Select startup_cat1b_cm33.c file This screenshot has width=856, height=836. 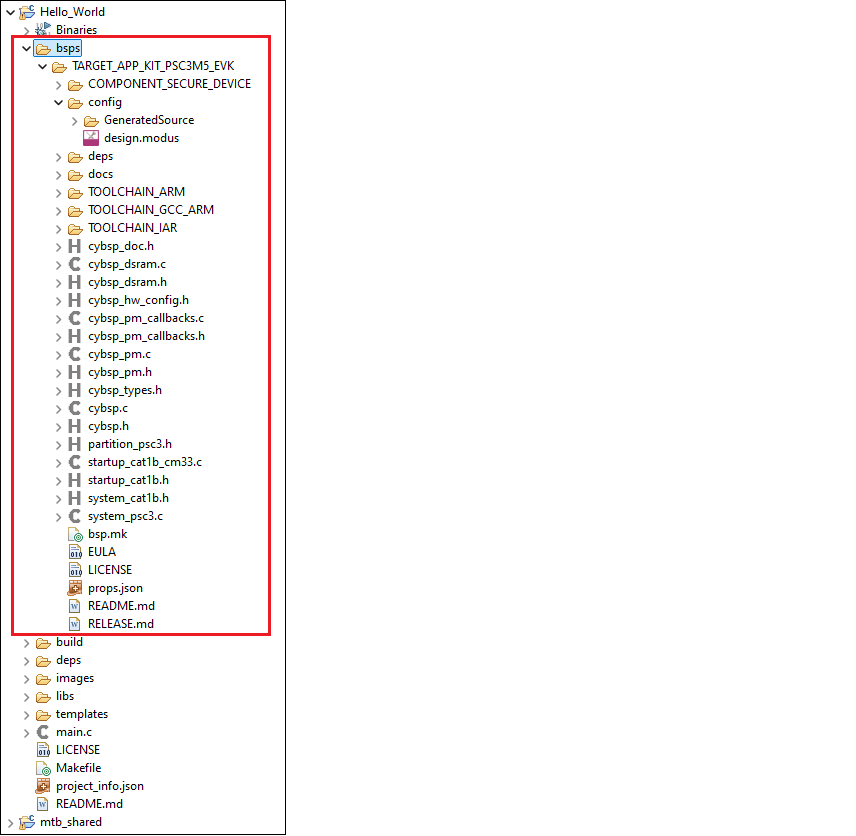pos(144,462)
